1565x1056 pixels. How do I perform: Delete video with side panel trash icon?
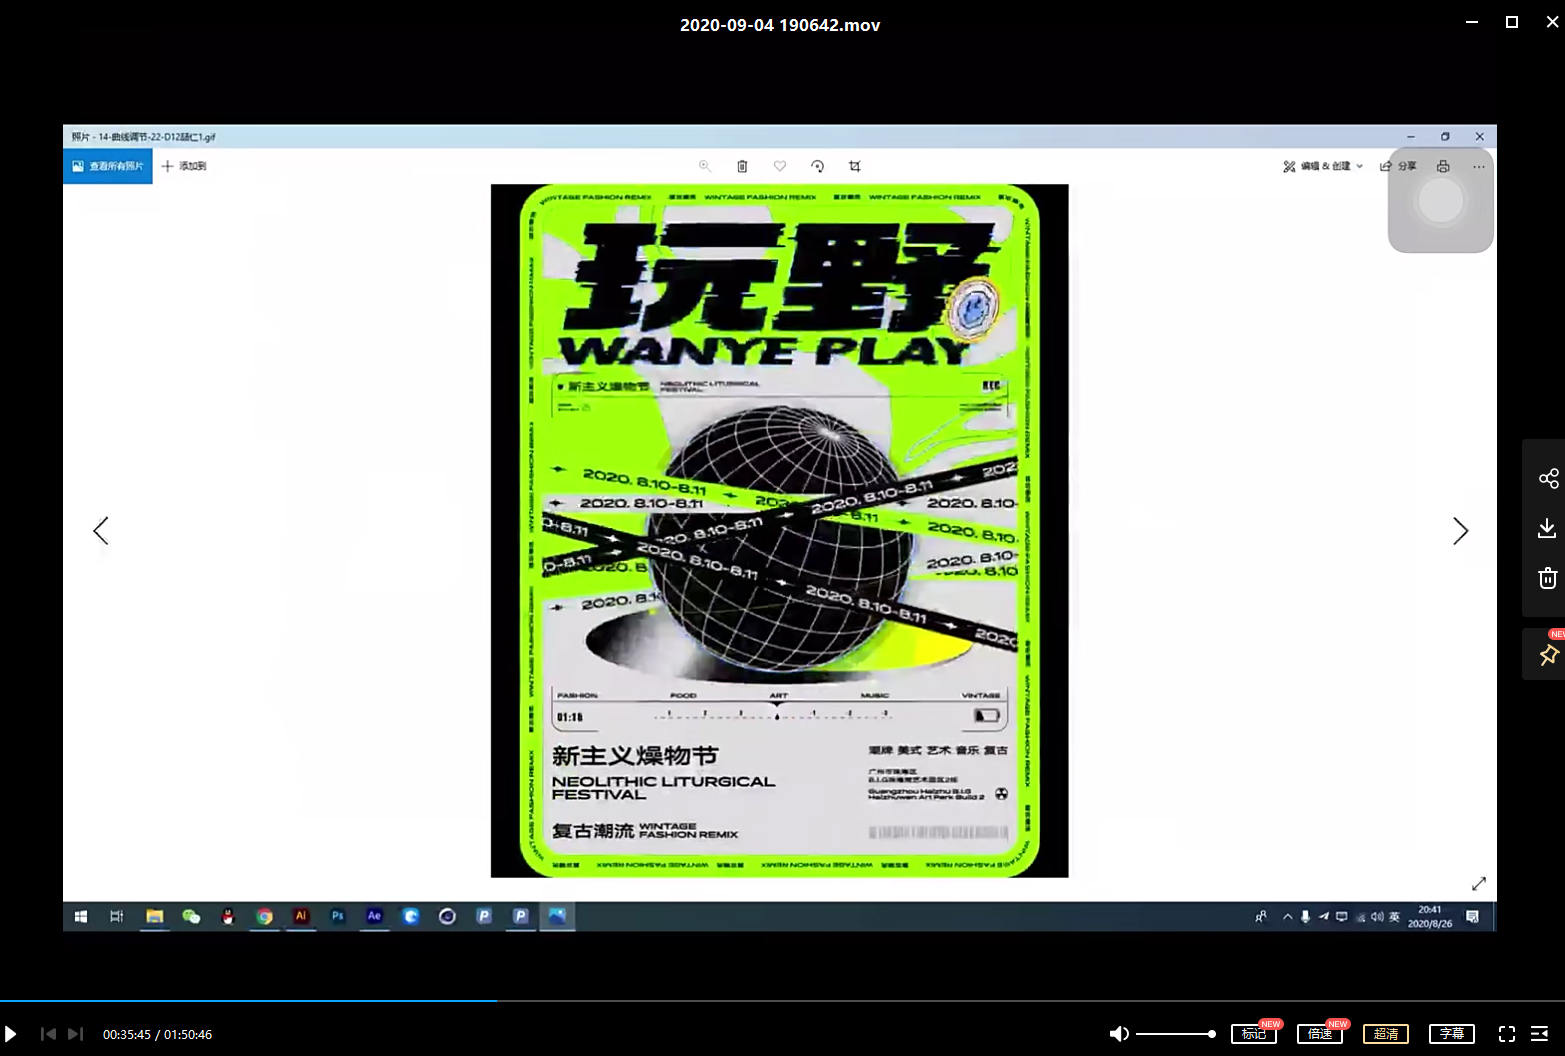pos(1547,578)
